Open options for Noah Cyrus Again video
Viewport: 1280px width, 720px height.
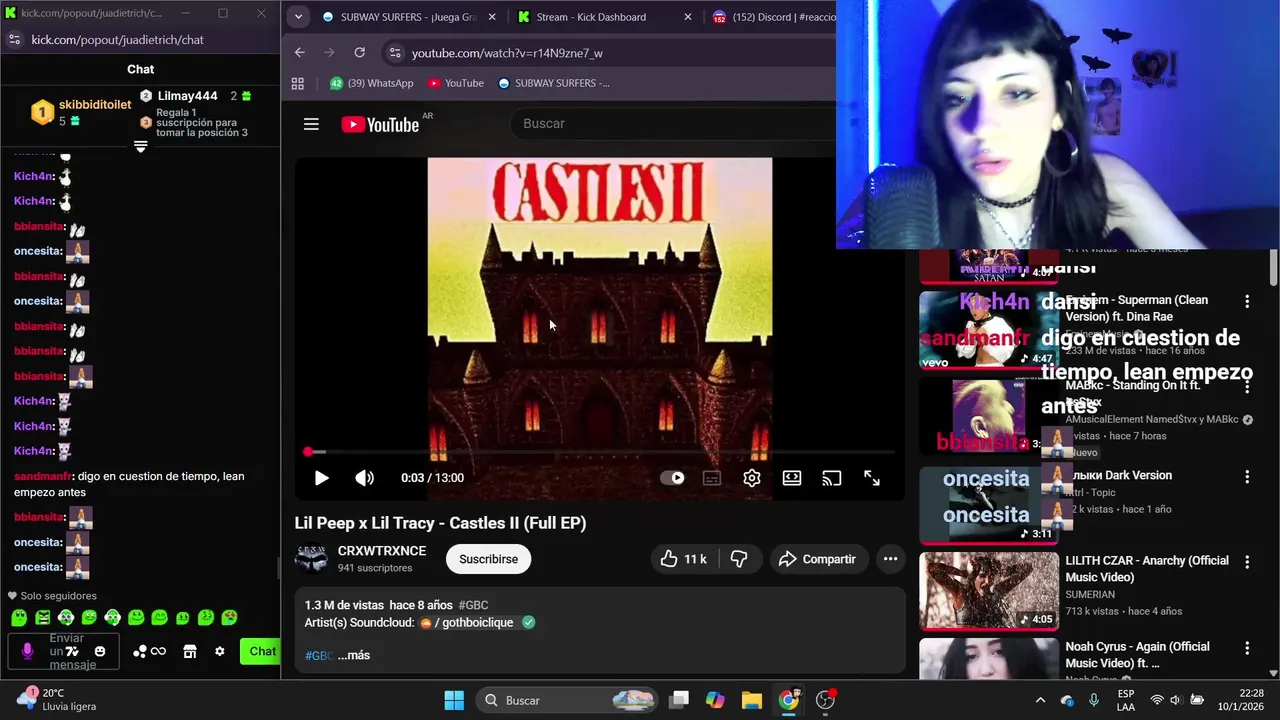tap(1247, 649)
